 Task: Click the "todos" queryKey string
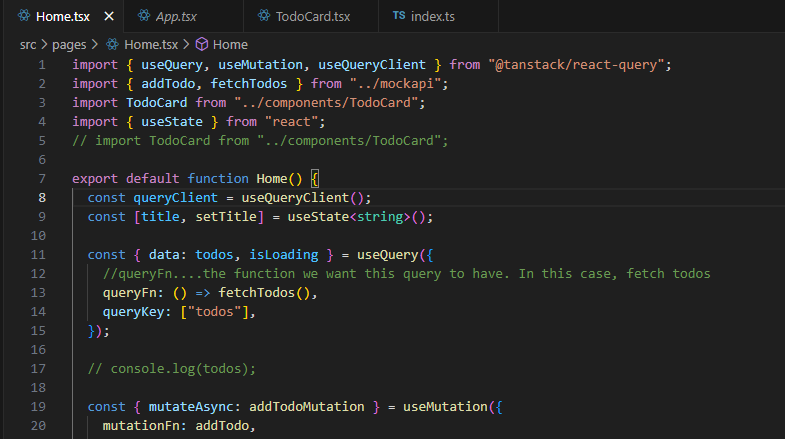coord(214,312)
